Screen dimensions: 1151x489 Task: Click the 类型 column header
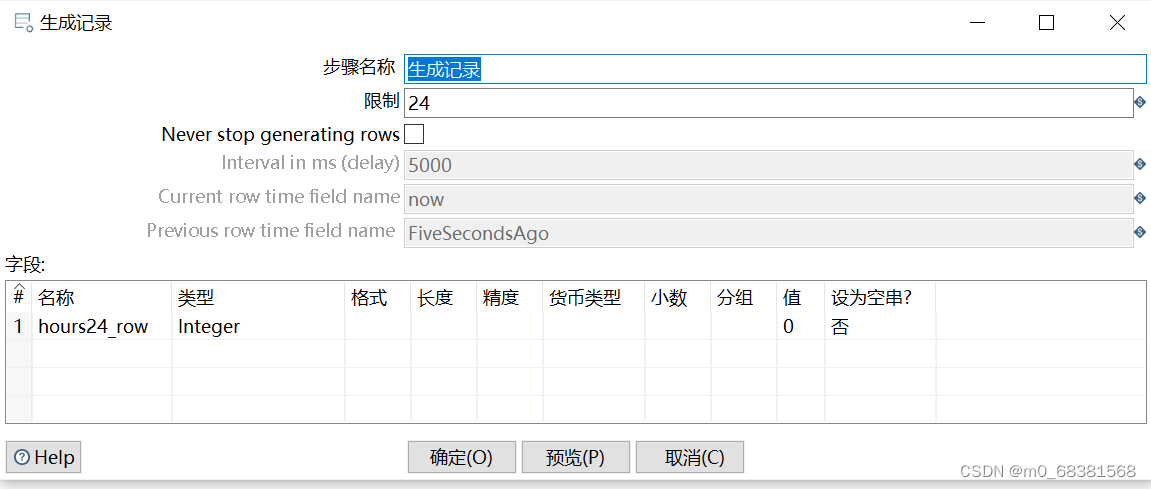click(x=258, y=297)
